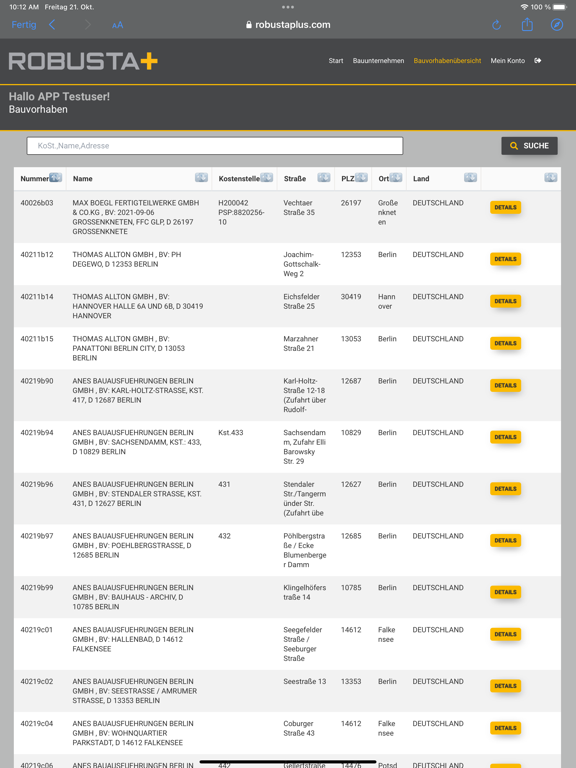Show DETAILS for 40211b14 Hannover row
Viewport: 576px width, 768px height.
pyautogui.click(x=505, y=301)
